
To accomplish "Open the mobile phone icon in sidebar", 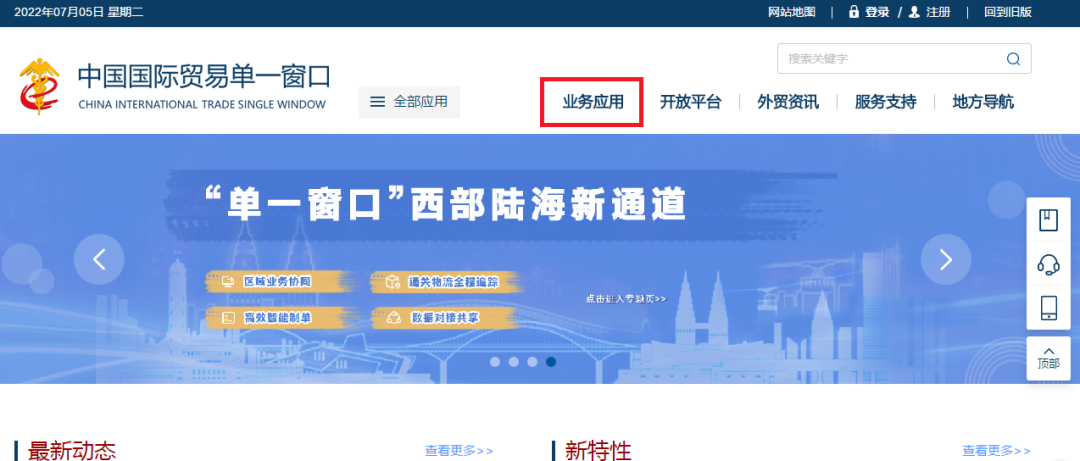I will (1048, 308).
